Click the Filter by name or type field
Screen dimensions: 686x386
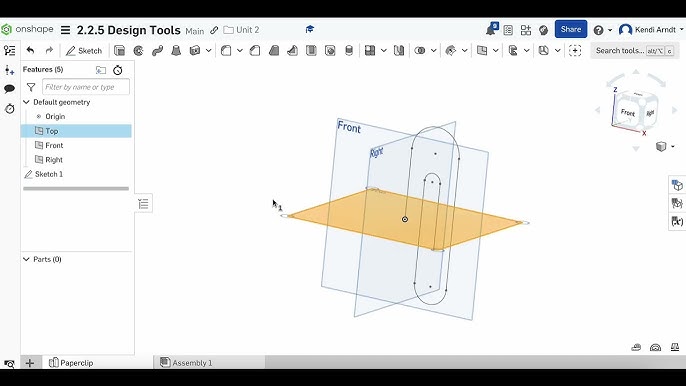click(x=86, y=87)
